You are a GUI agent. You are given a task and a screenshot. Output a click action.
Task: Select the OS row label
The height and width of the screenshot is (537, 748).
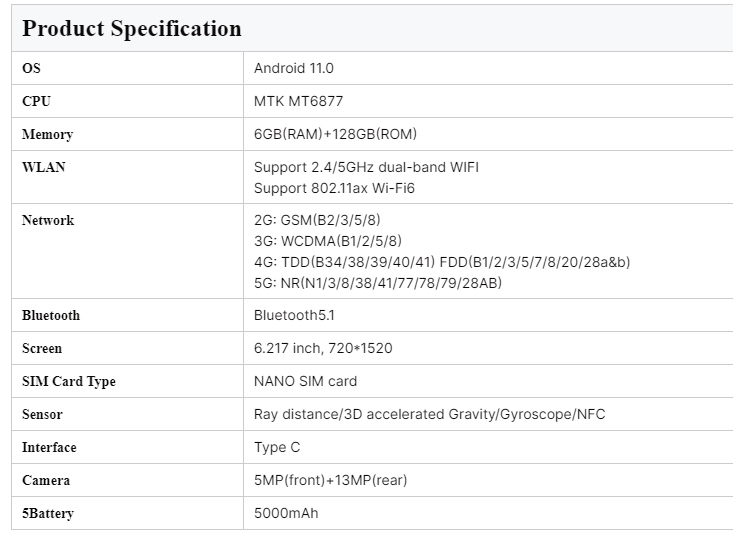31,68
